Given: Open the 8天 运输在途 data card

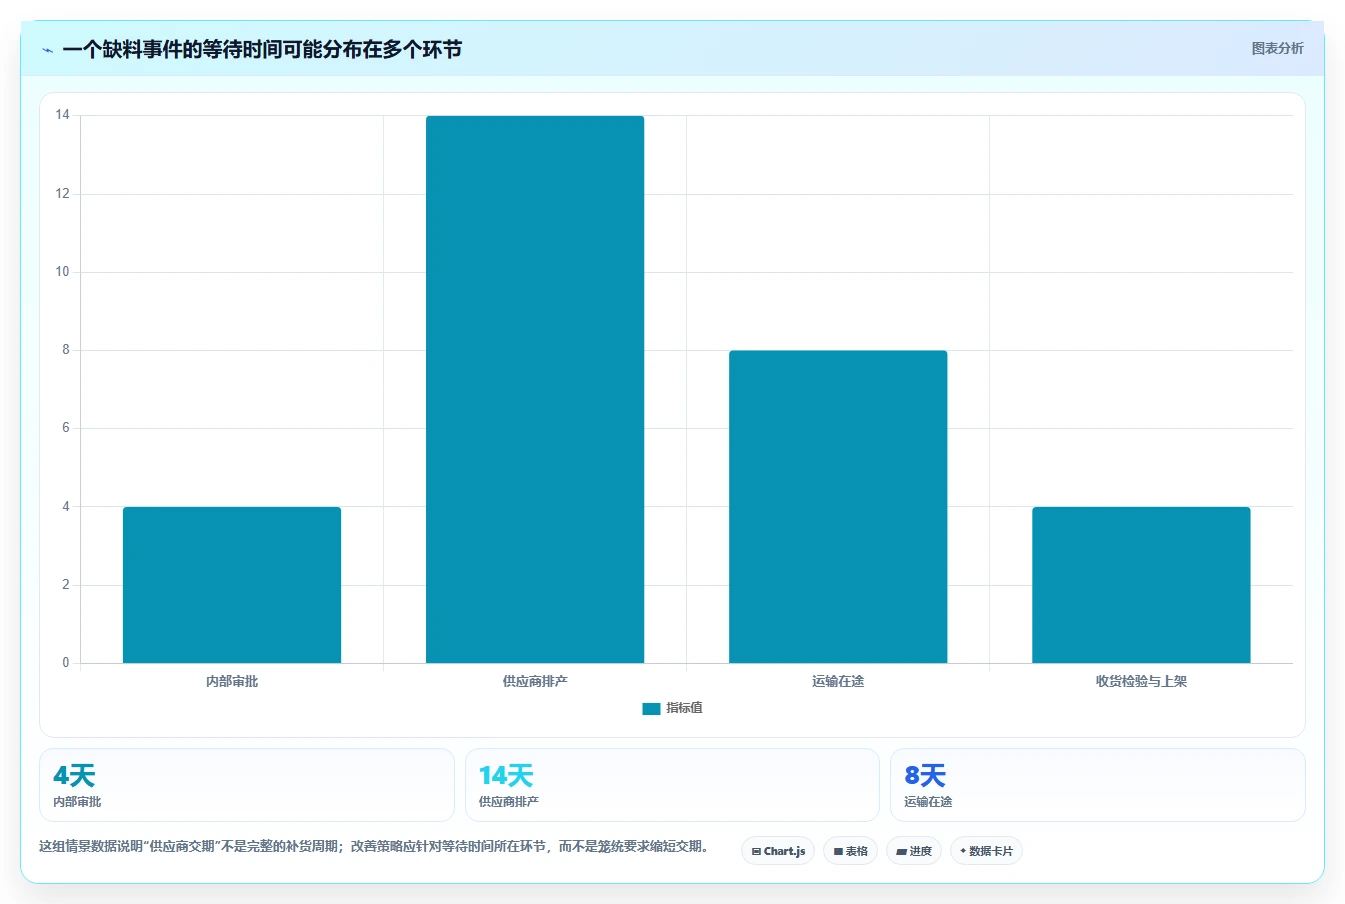Looking at the screenshot, I should click(x=1098, y=785).
